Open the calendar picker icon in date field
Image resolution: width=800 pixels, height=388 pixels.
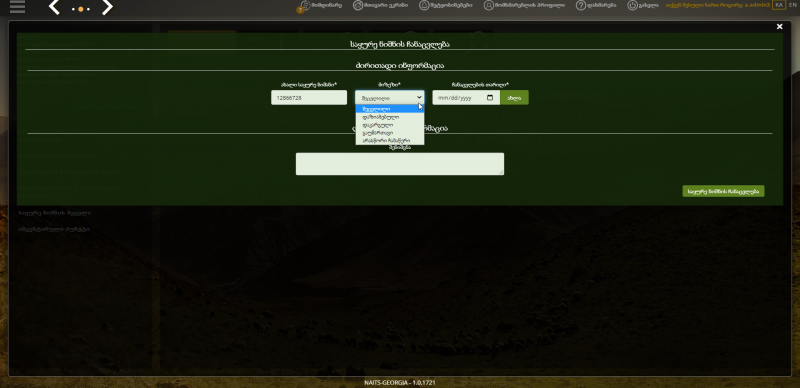tap(490, 98)
